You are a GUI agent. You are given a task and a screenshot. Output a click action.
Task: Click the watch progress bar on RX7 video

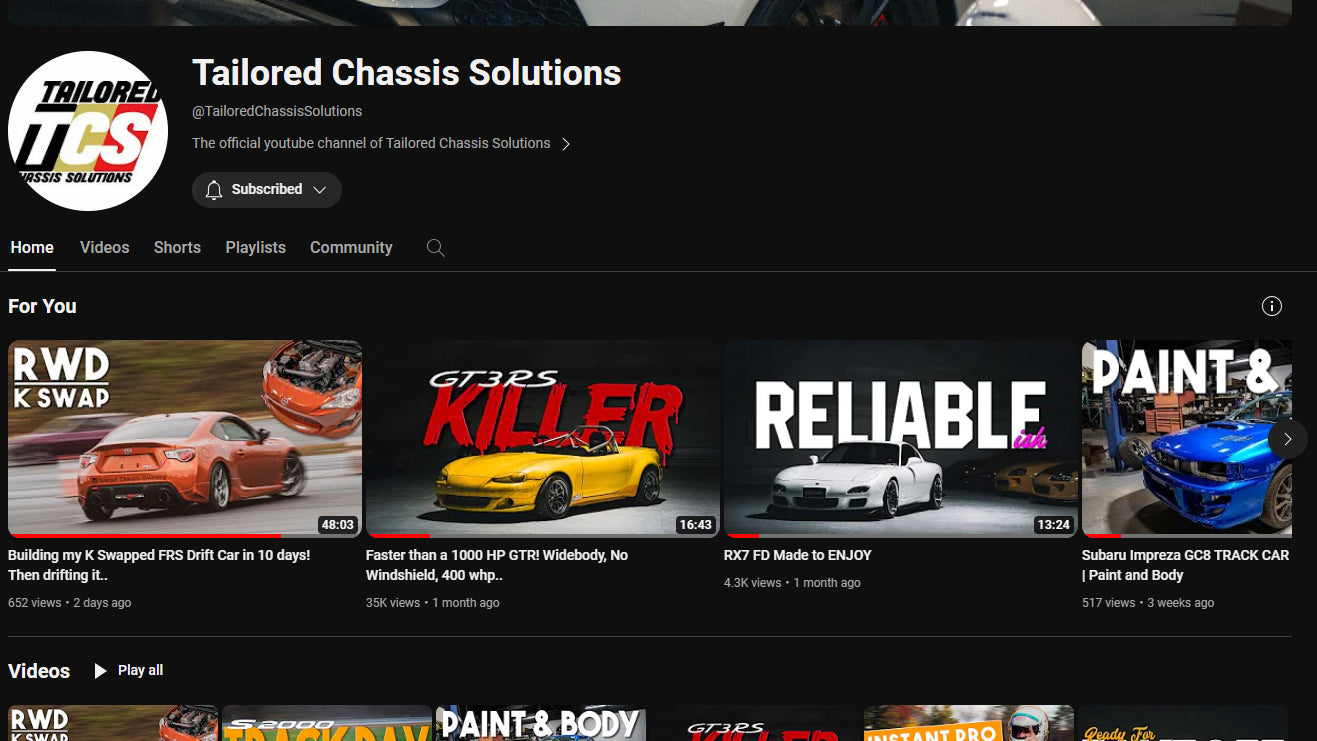pyautogui.click(x=741, y=535)
